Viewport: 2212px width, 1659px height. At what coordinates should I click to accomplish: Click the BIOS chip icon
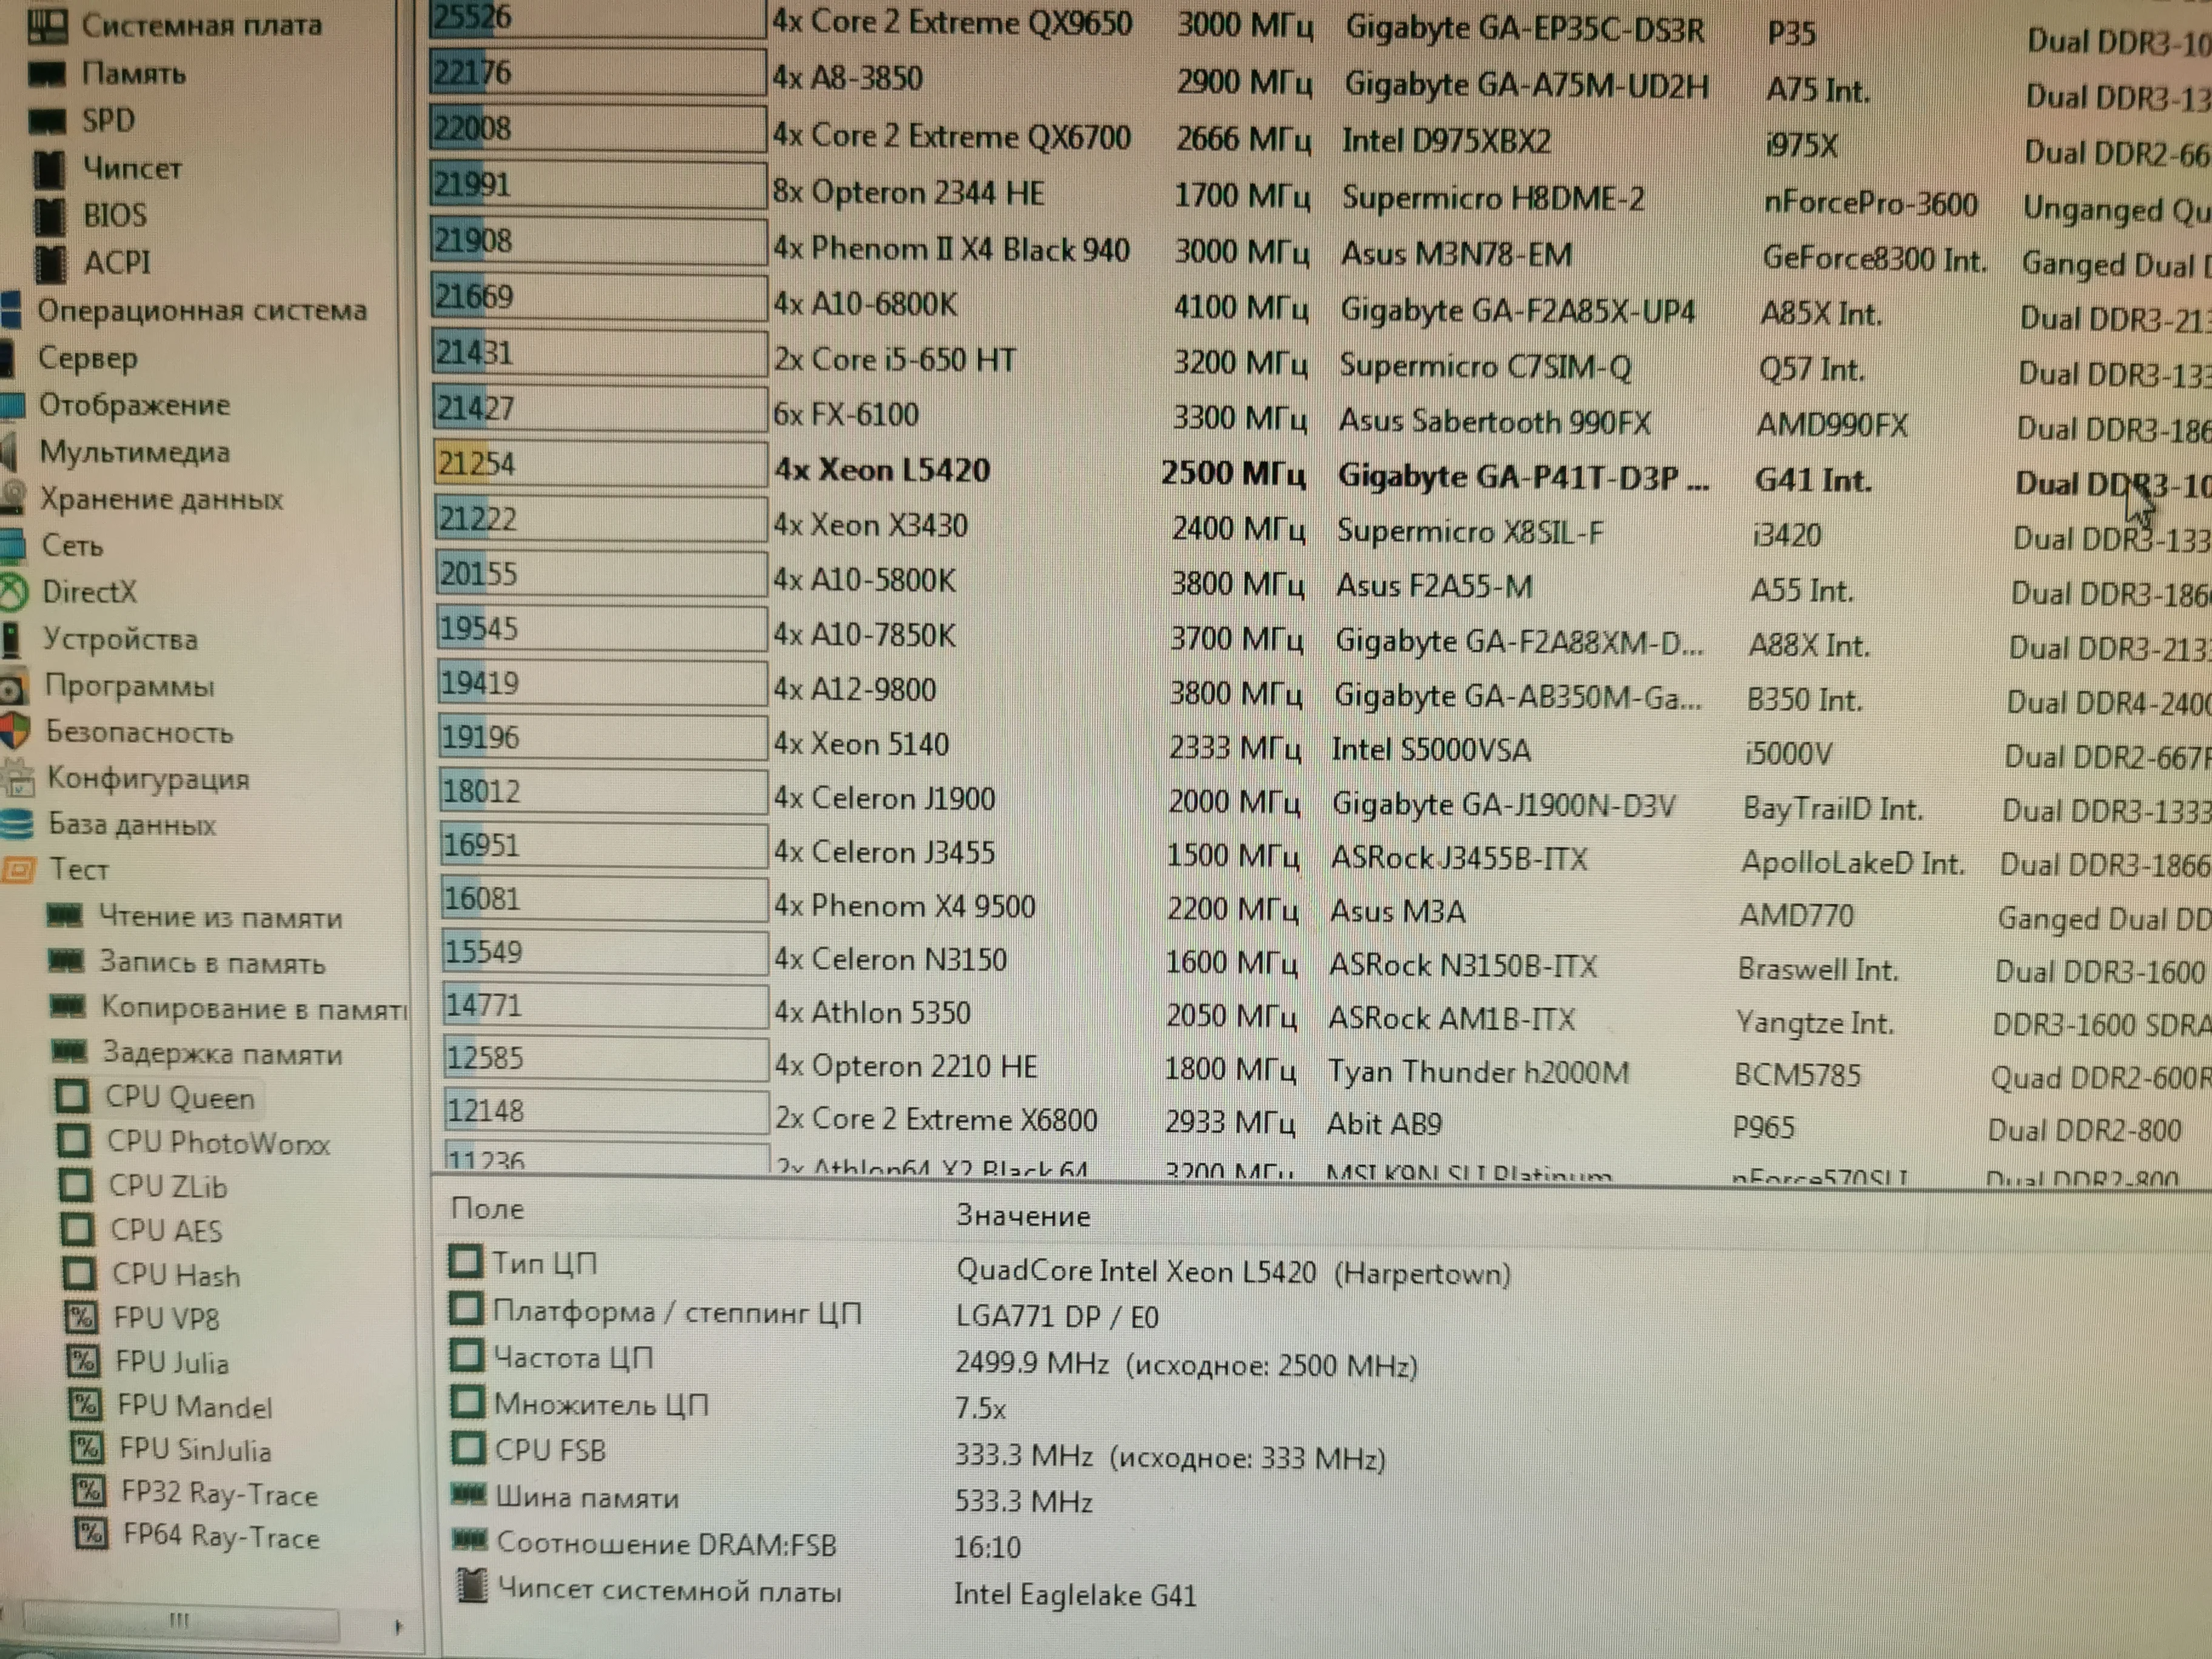click(x=49, y=214)
